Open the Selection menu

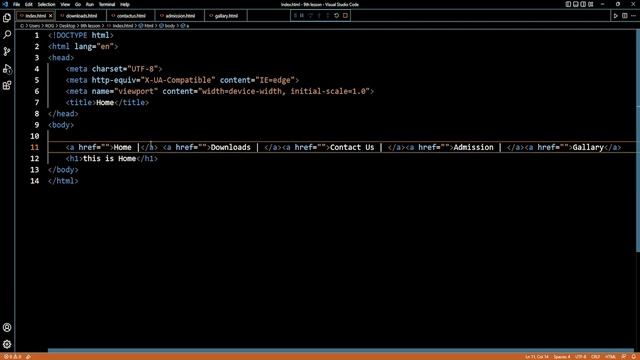pos(46,4)
